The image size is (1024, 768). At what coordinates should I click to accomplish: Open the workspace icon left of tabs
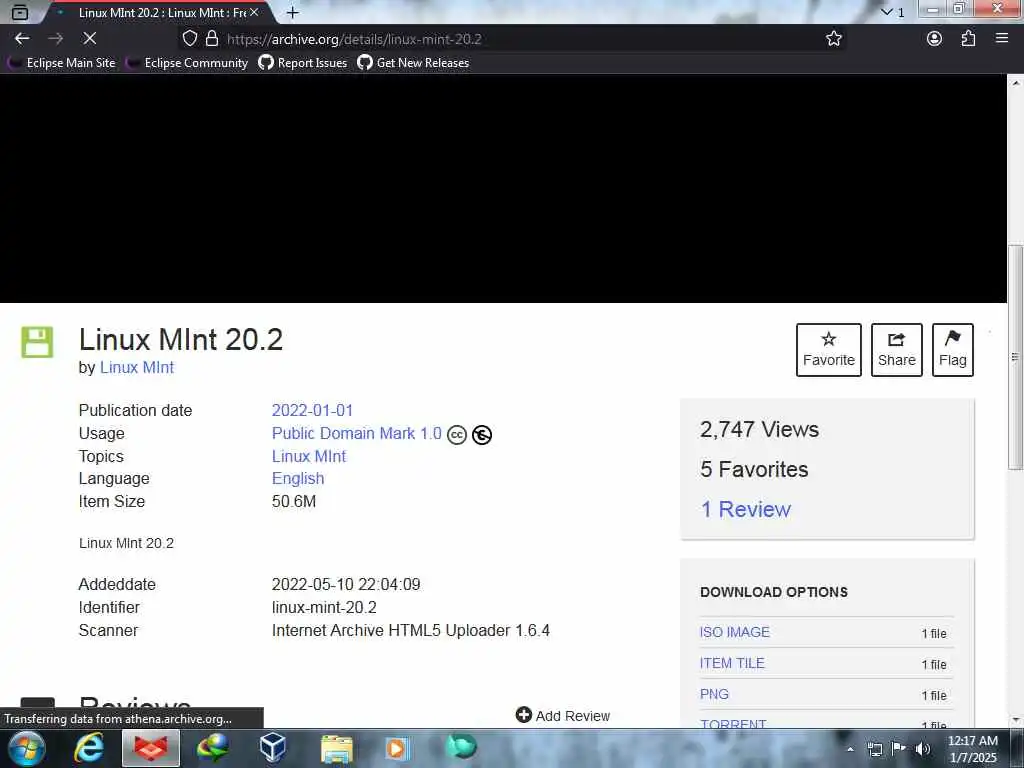(20, 12)
